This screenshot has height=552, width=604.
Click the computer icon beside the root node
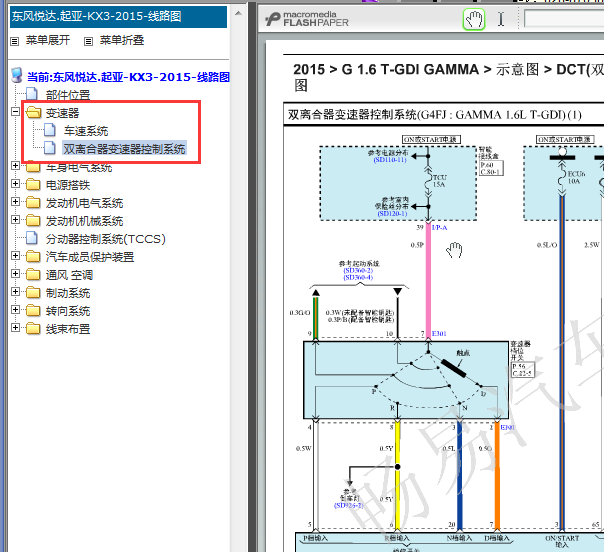click(x=17, y=75)
